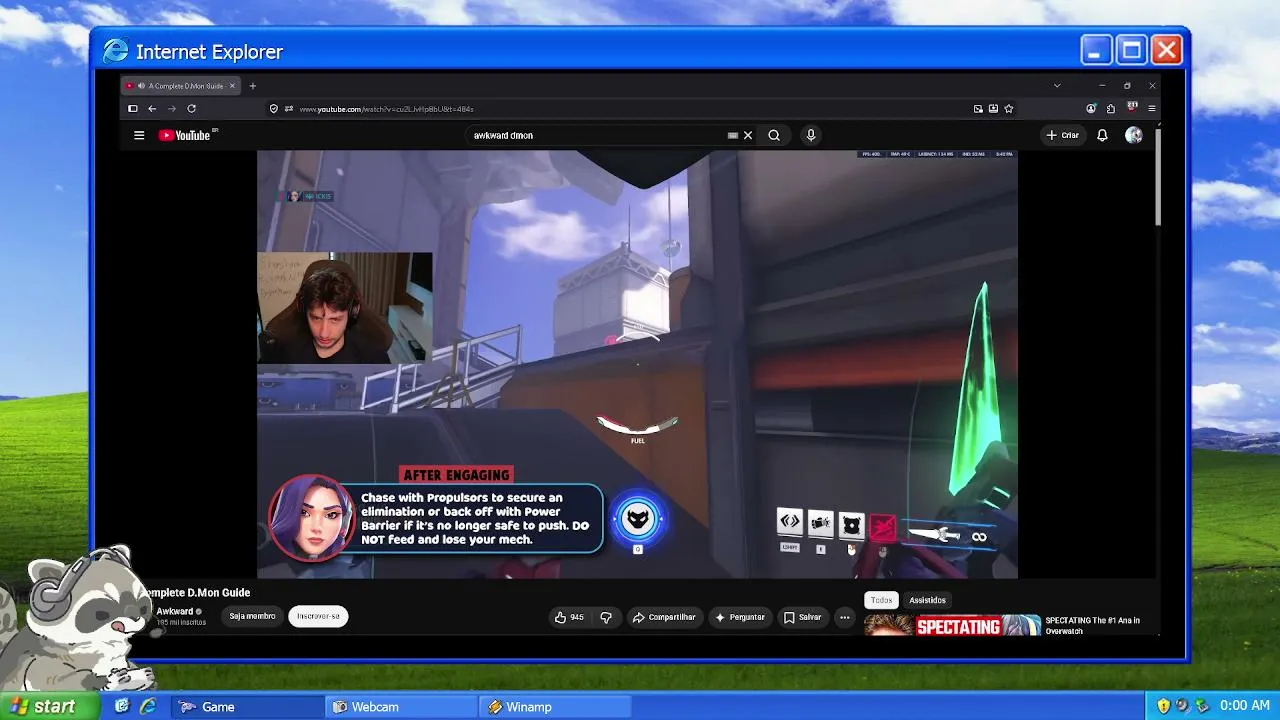
Task: Dislike the video
Action: click(606, 617)
